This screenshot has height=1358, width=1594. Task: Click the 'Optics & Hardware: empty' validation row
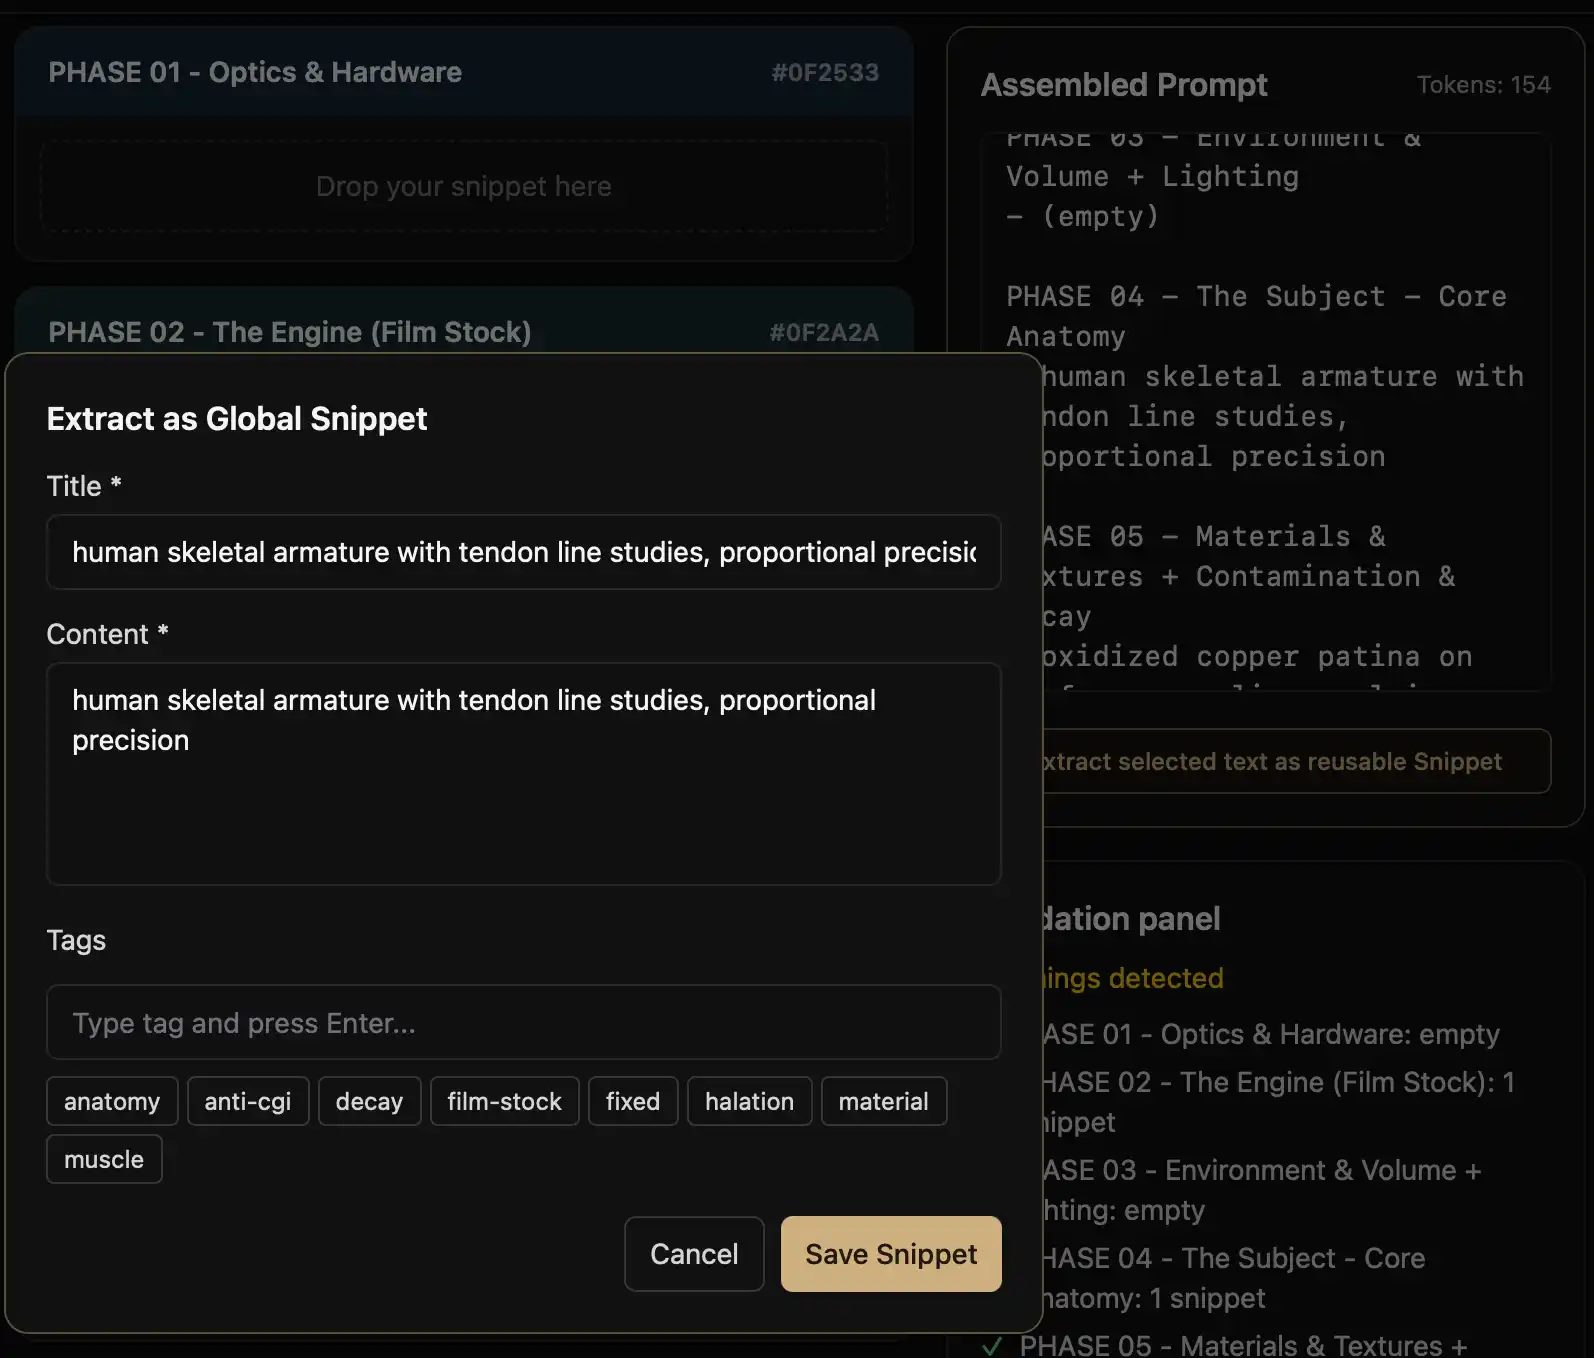1270,1034
